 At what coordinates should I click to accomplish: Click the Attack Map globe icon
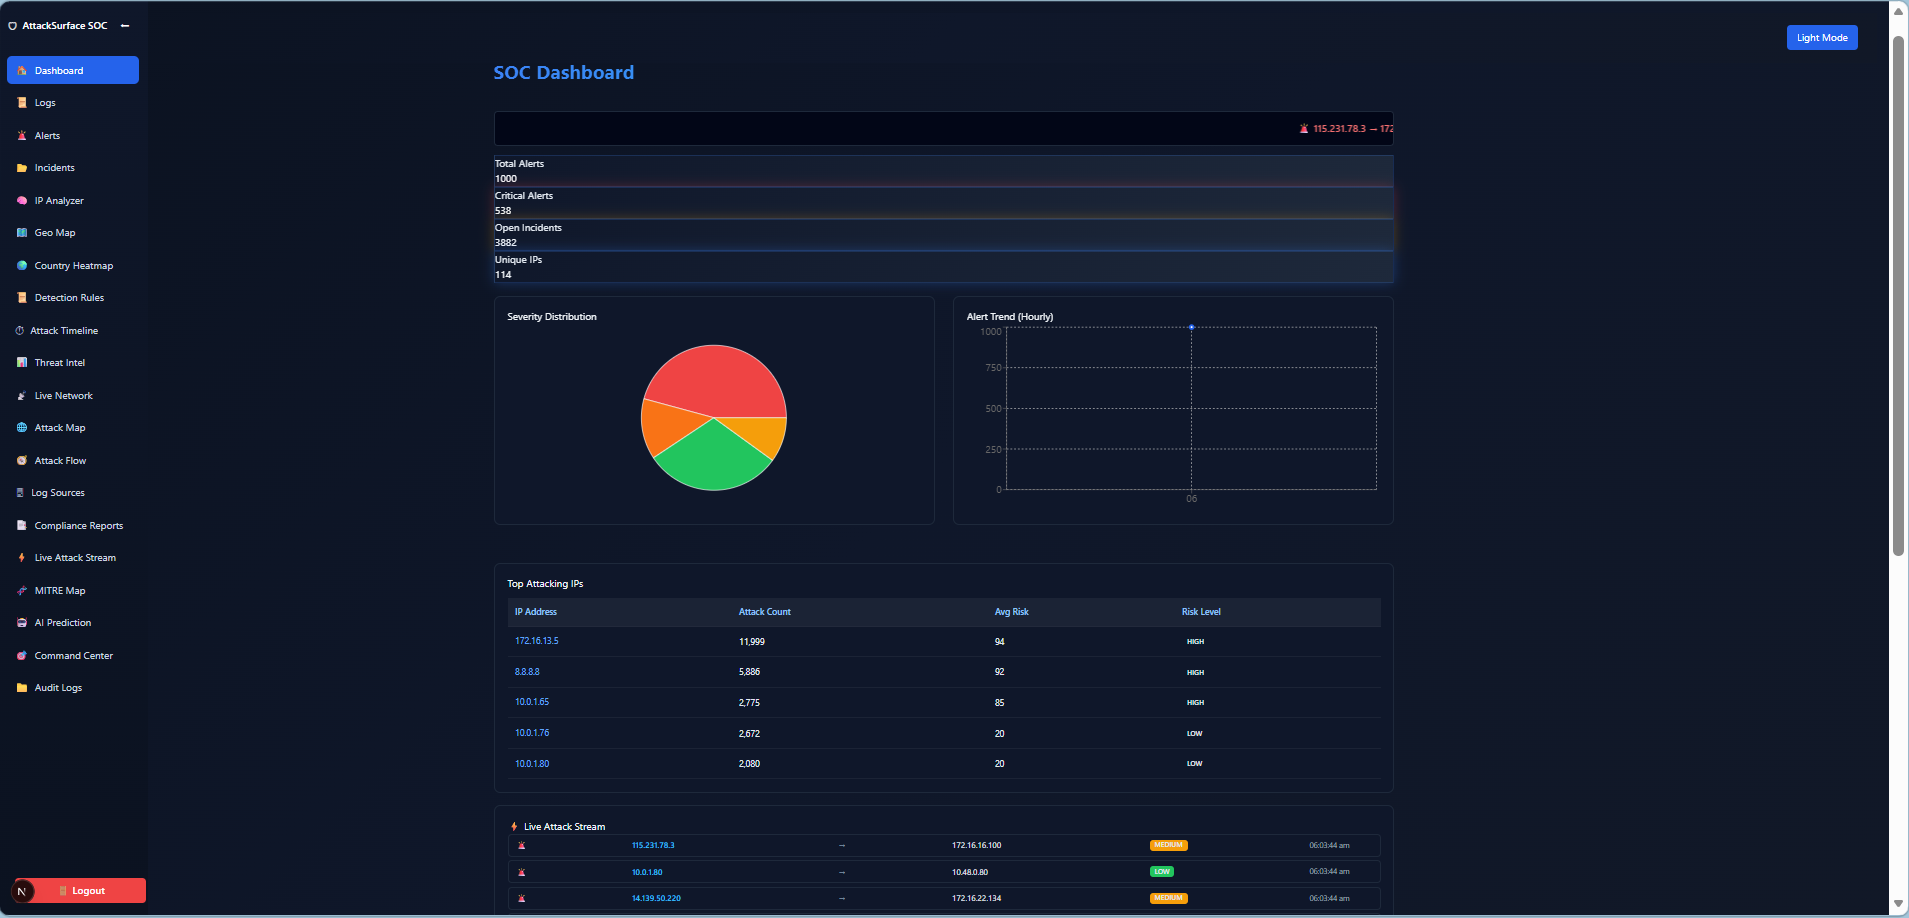pyautogui.click(x=22, y=428)
